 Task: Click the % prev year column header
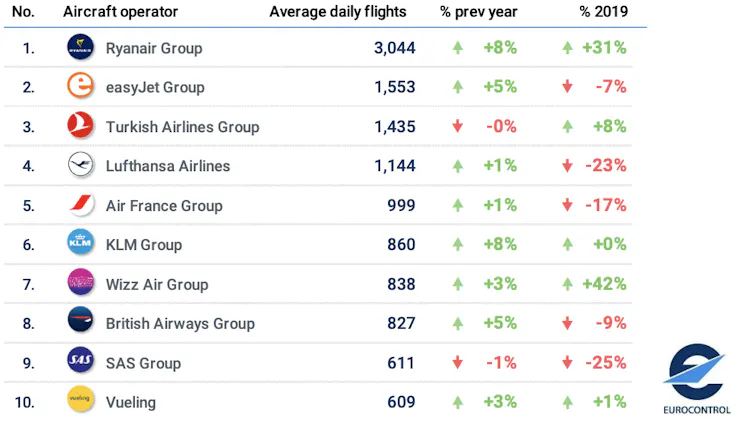[x=478, y=12]
